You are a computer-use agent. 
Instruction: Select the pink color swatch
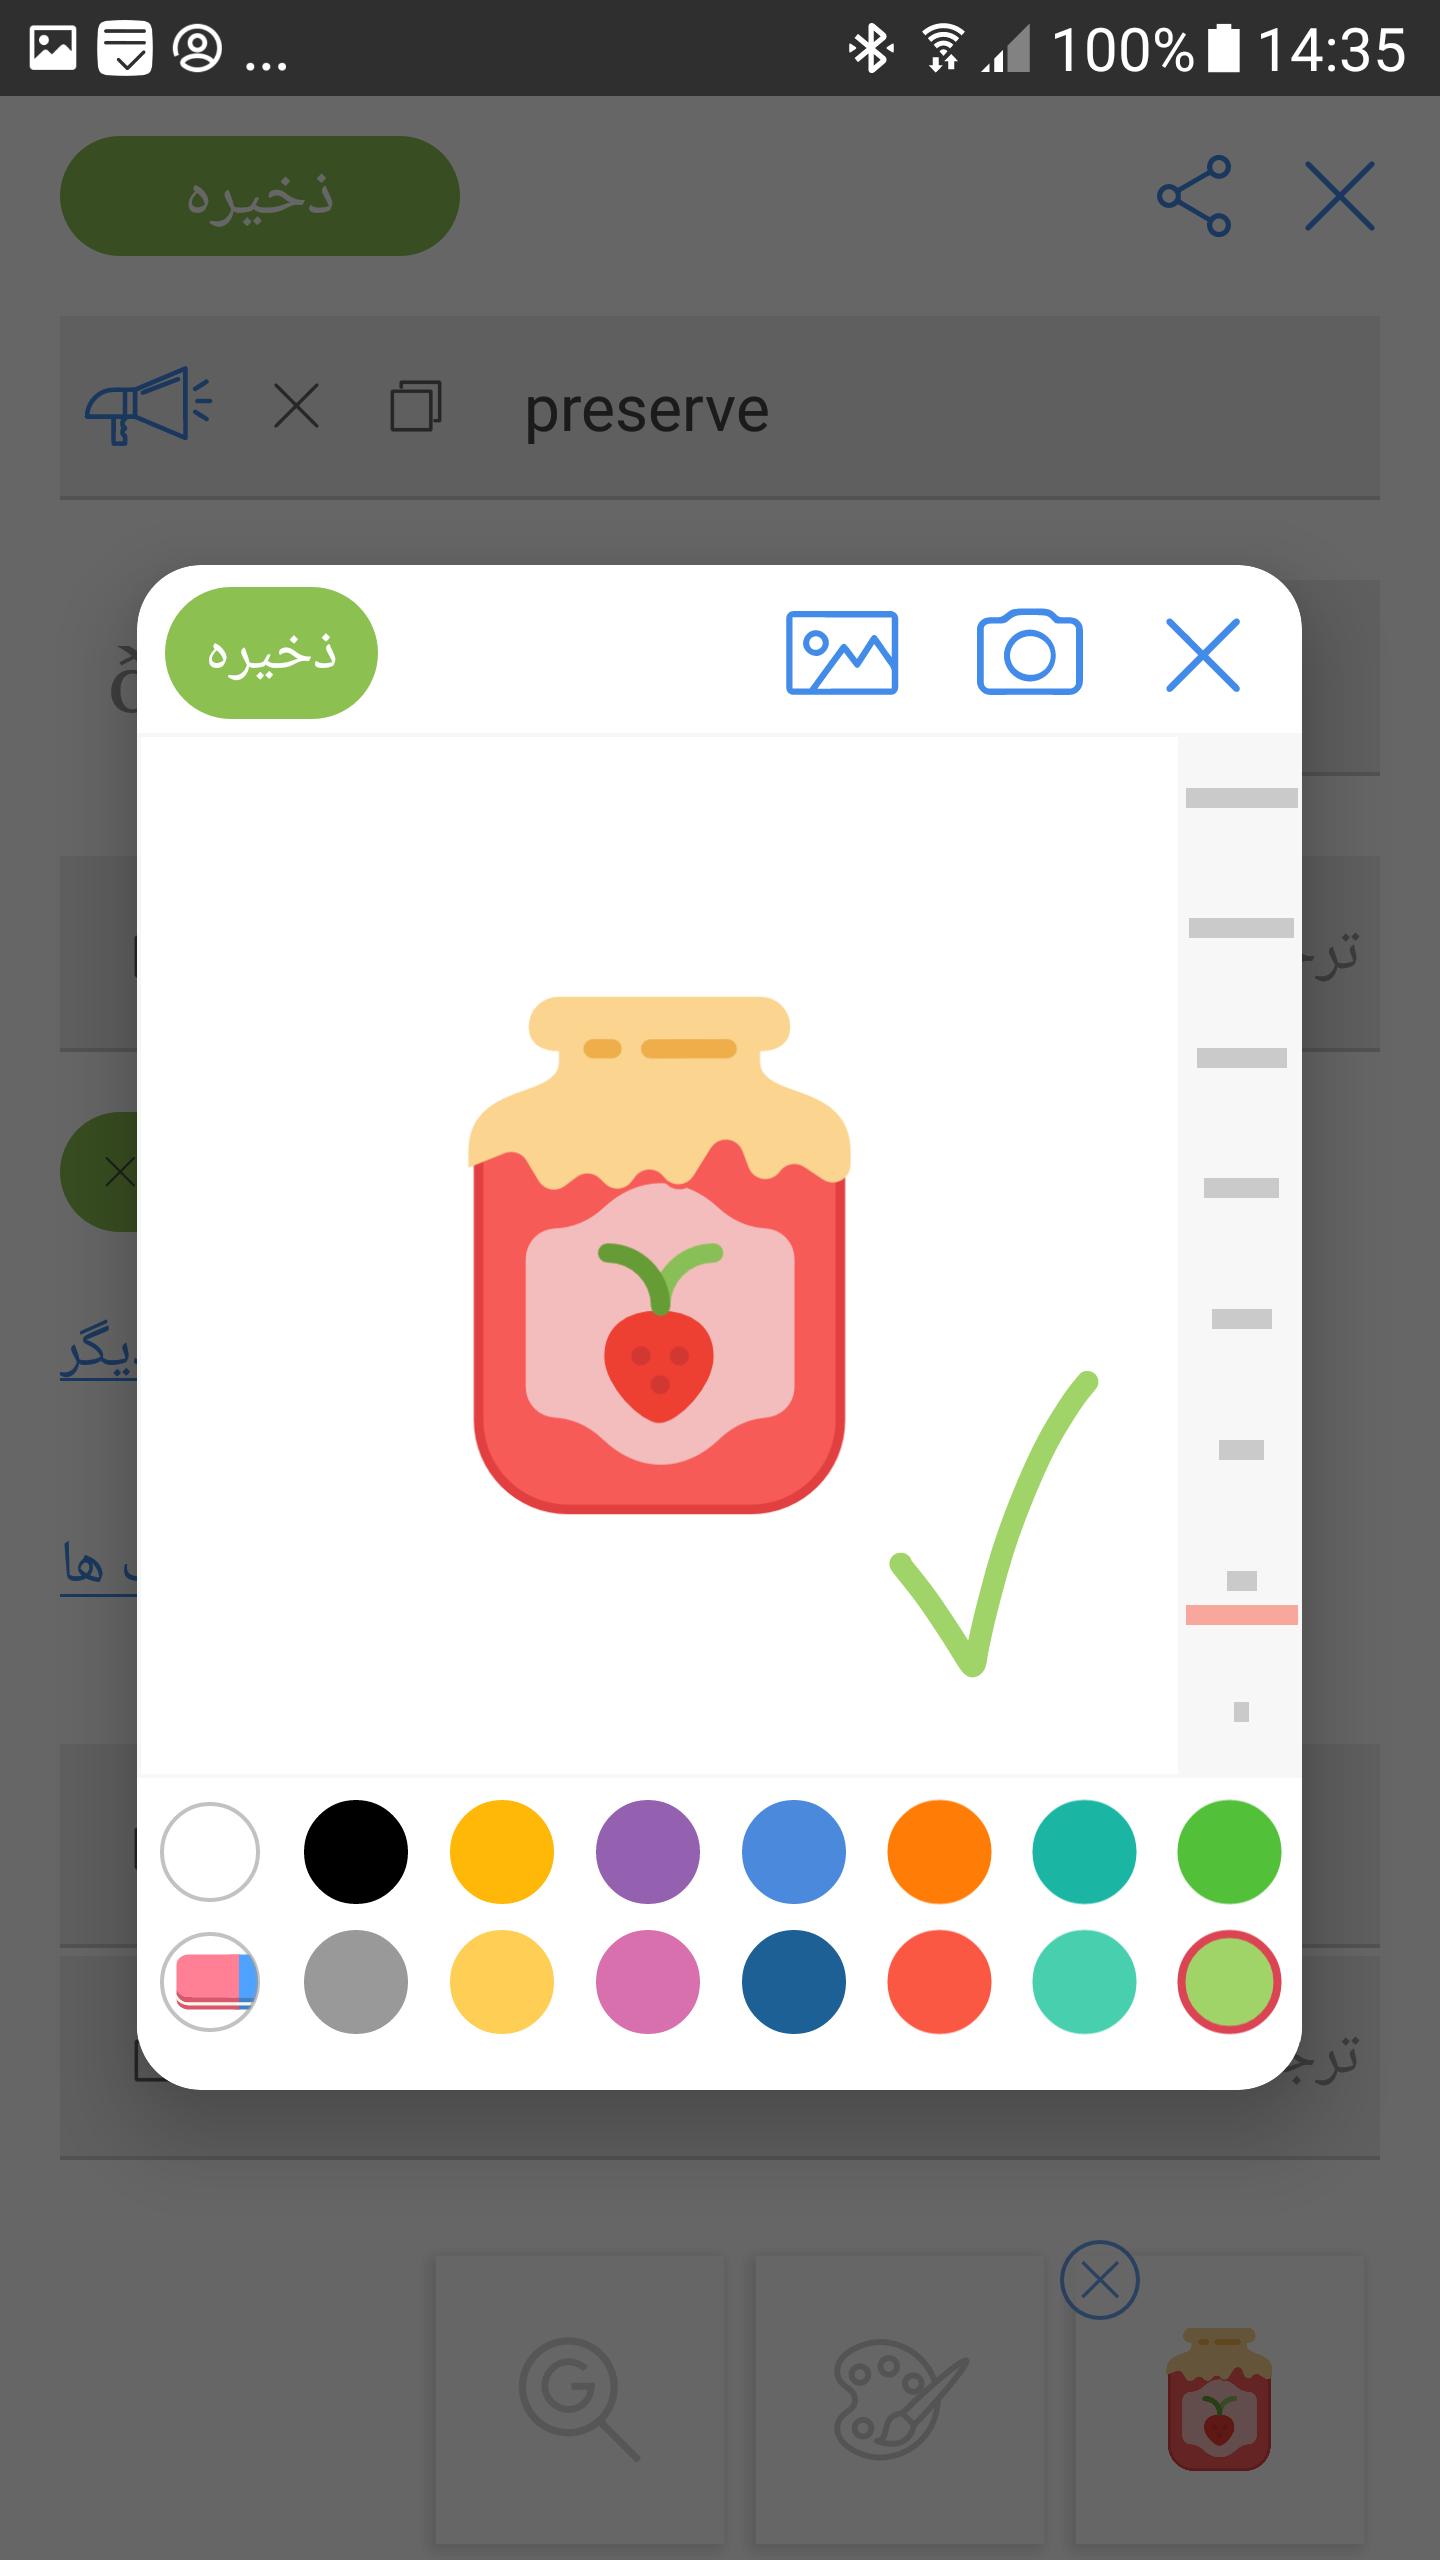648,1981
